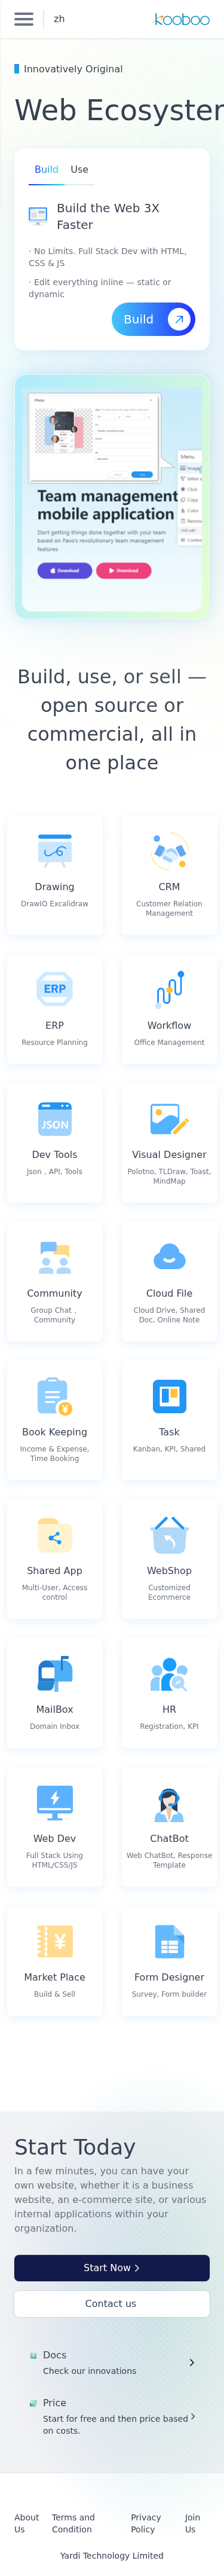Viewport: 224px width, 2576px height.
Task: Expand the Price row chevron
Action: [x=192, y=2416]
